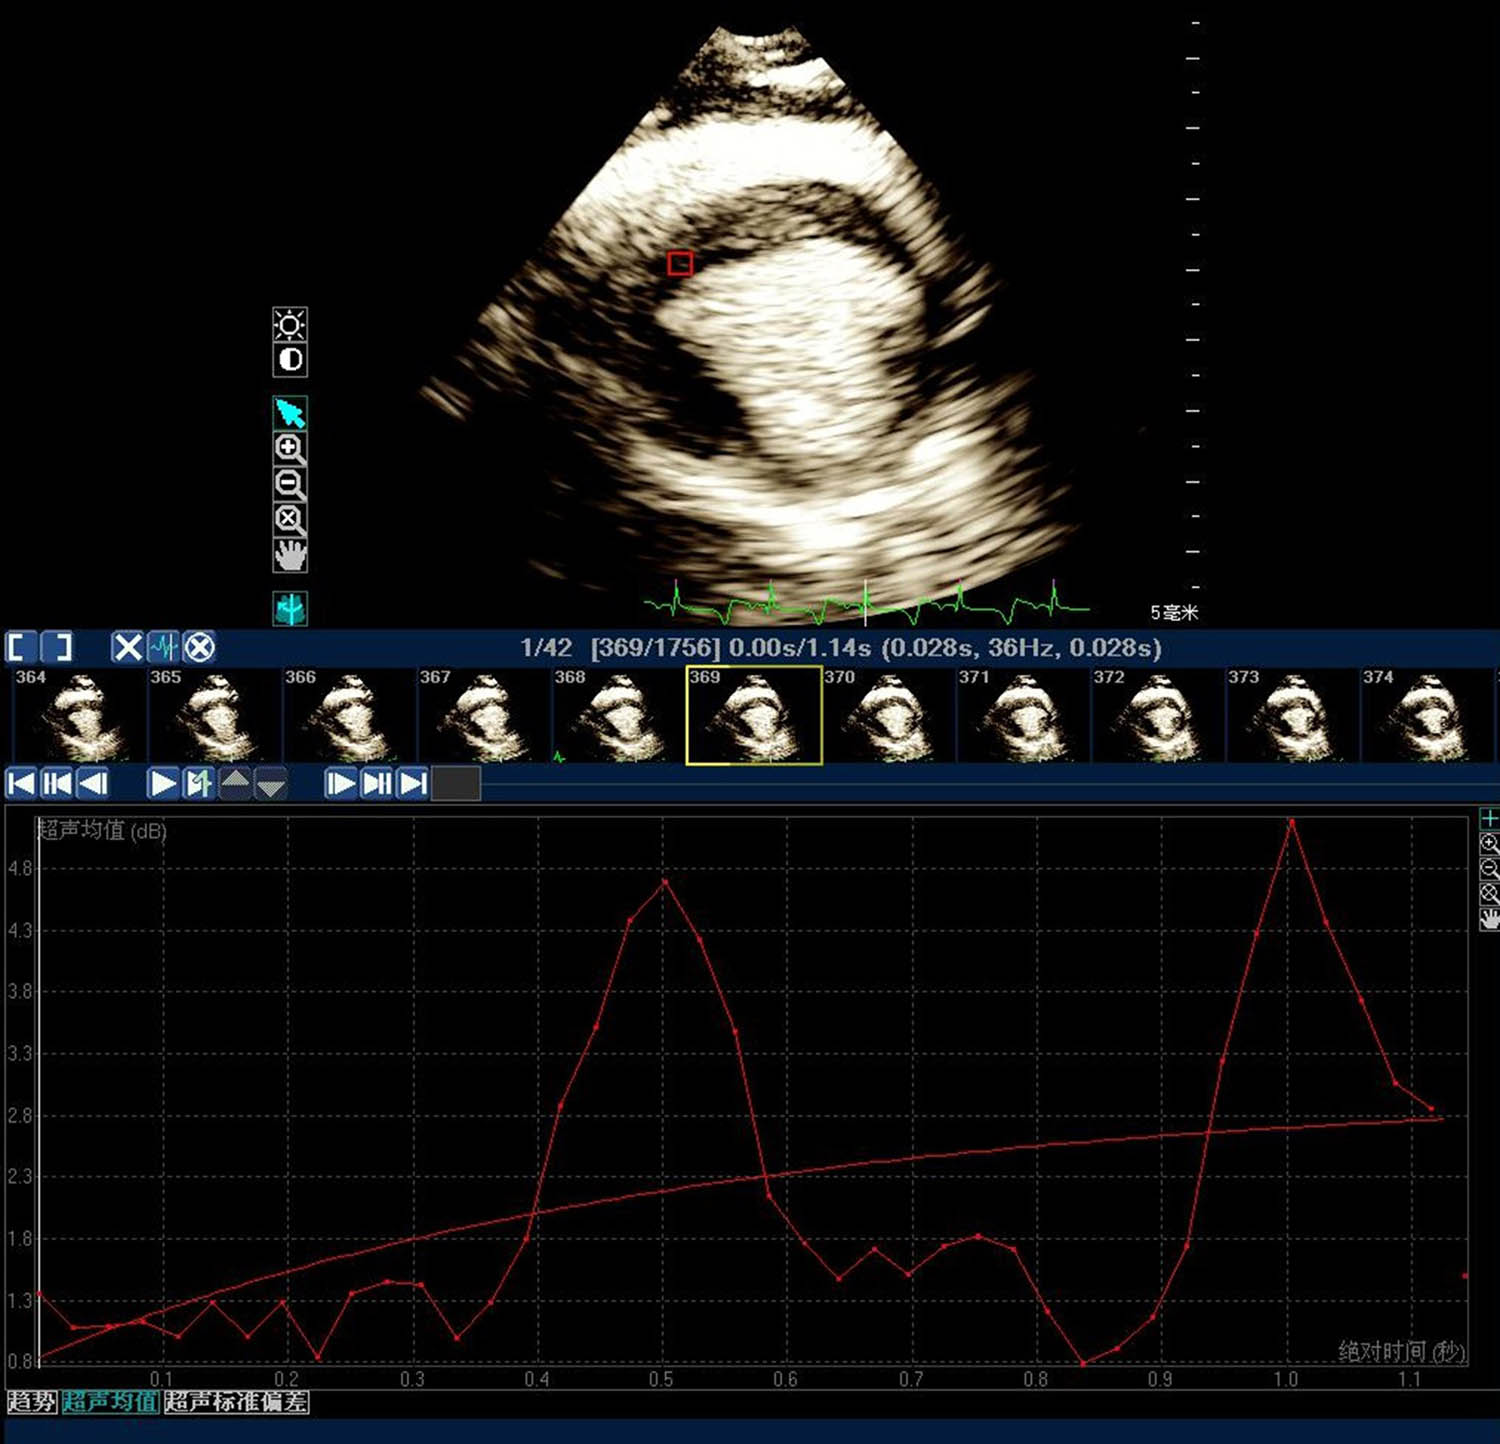The image size is (1500, 1444).
Task: Set loop end with right bracket button
Action: point(57,647)
